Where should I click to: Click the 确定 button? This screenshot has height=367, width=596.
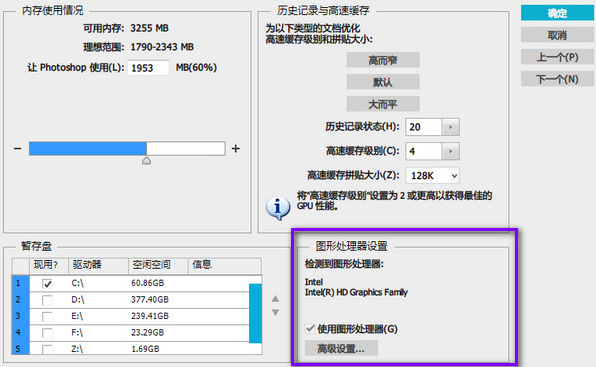pos(557,13)
